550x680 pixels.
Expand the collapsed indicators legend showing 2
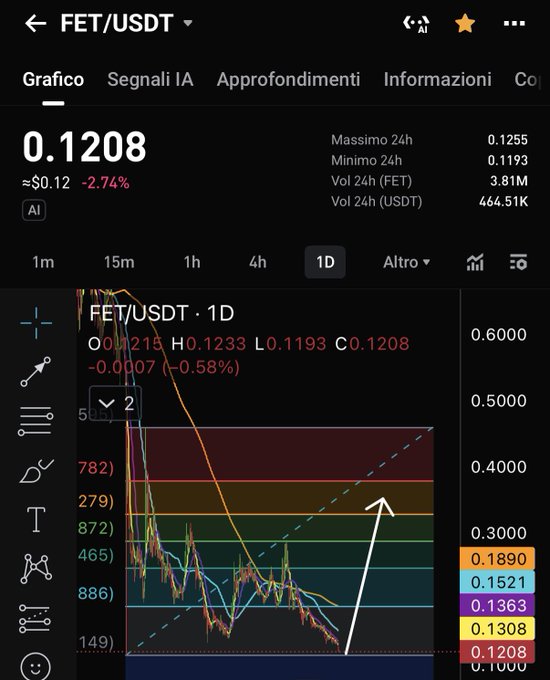pos(115,403)
